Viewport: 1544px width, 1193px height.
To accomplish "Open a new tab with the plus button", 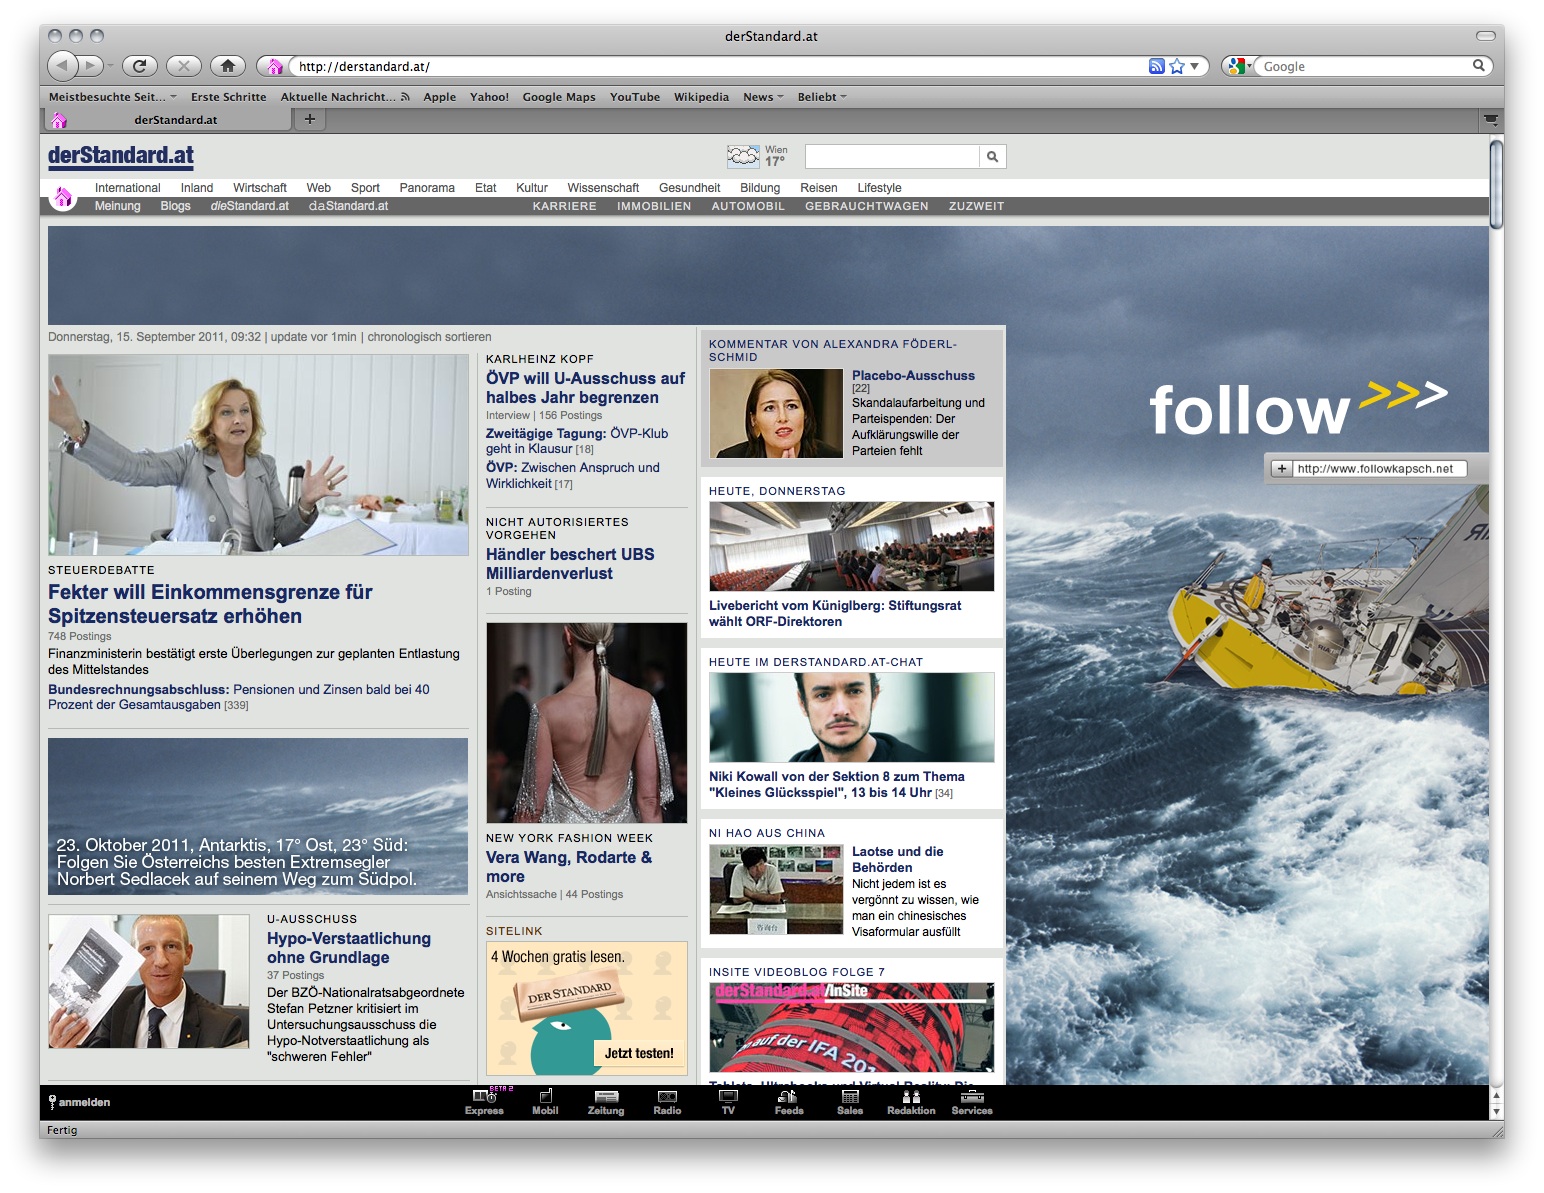I will 310,119.
